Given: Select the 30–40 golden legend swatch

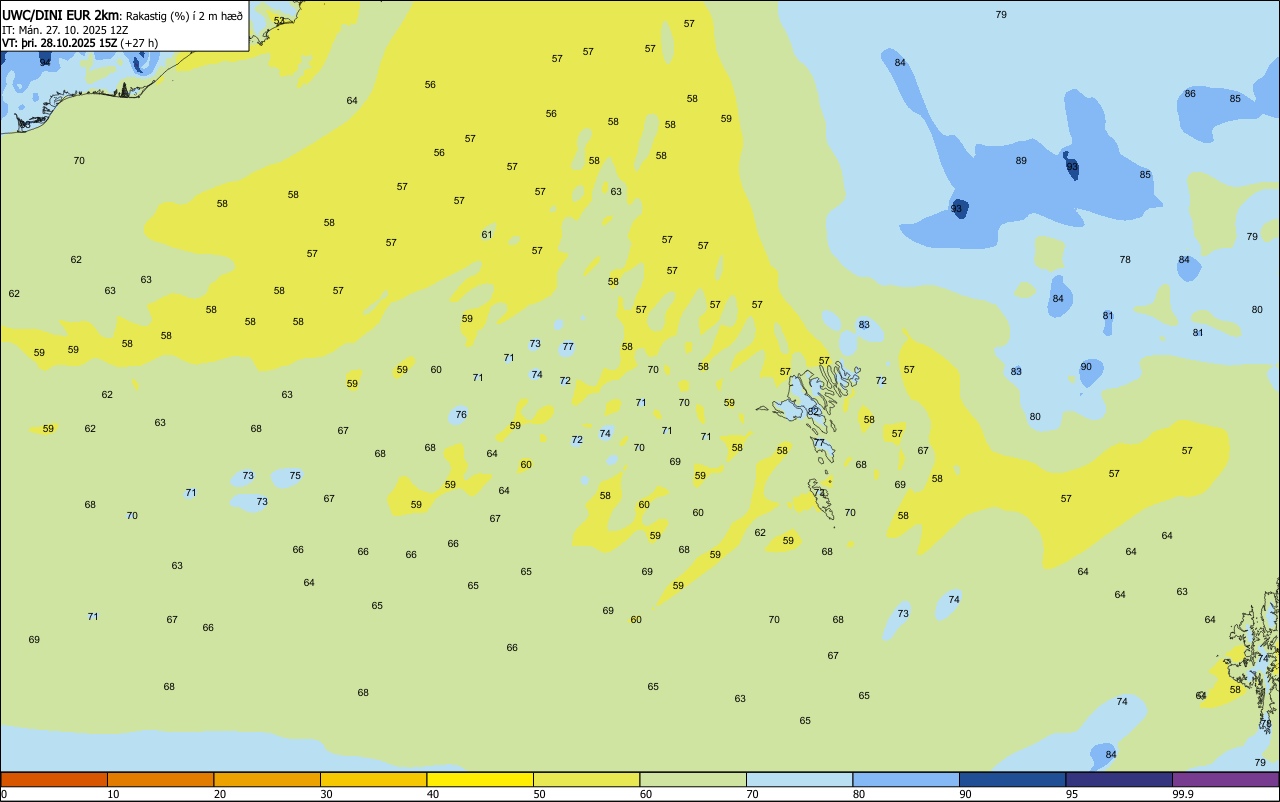Looking at the screenshot, I should tap(373, 779).
